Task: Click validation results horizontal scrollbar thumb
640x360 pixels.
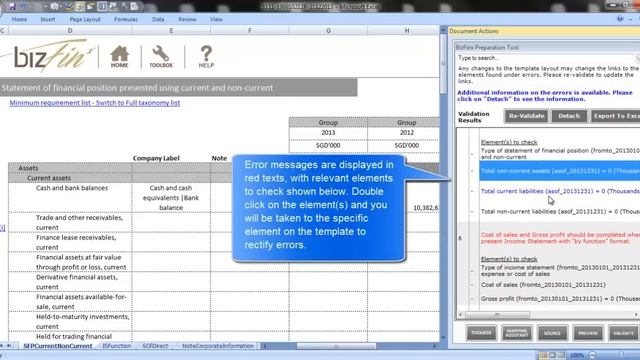Action: tap(497, 315)
